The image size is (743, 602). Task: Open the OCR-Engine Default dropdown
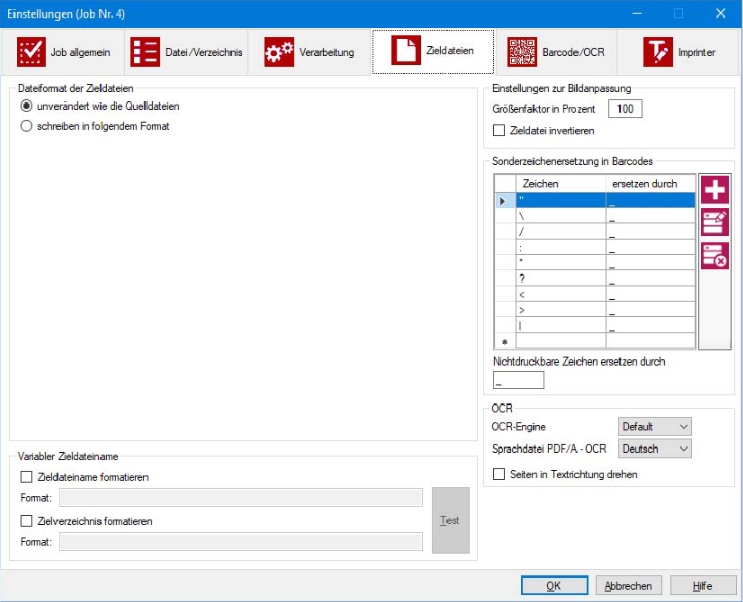pyautogui.click(x=654, y=426)
